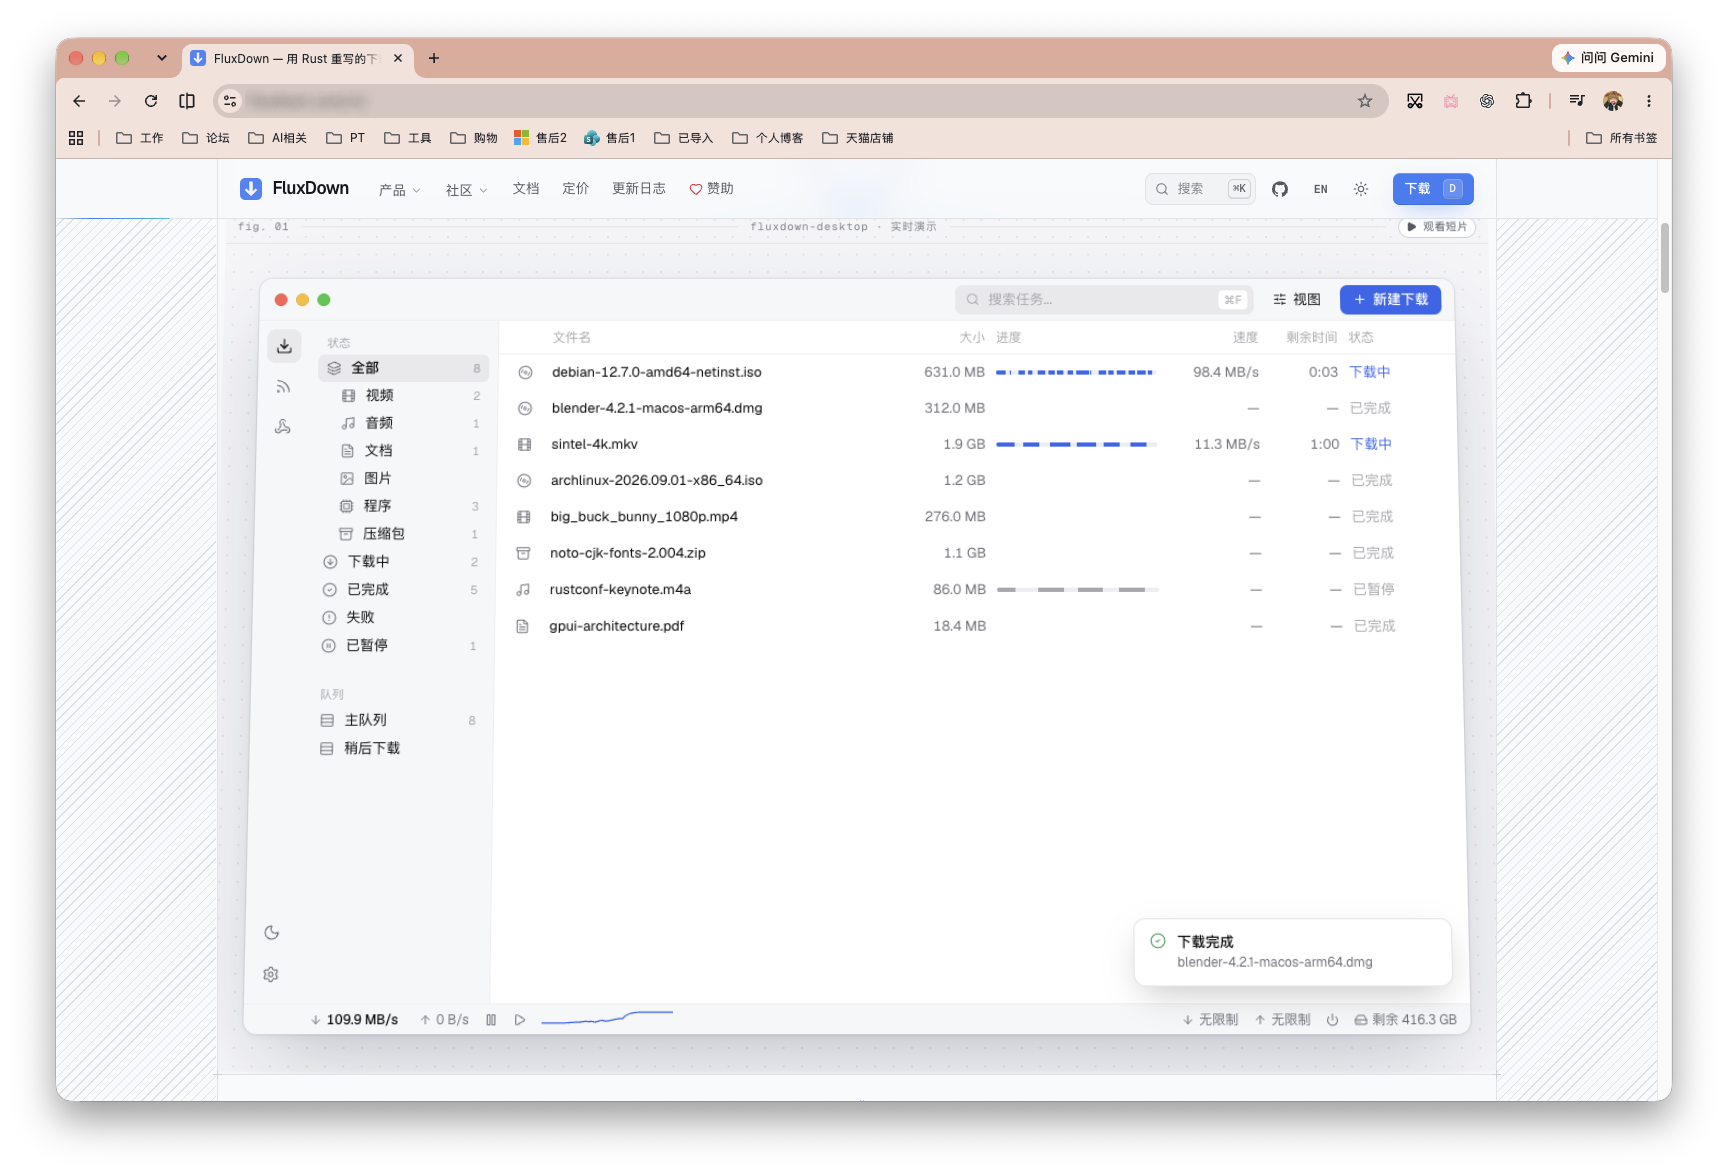Open the 问问 Gemini button
Viewport: 1728px width, 1175px height.
[1608, 58]
